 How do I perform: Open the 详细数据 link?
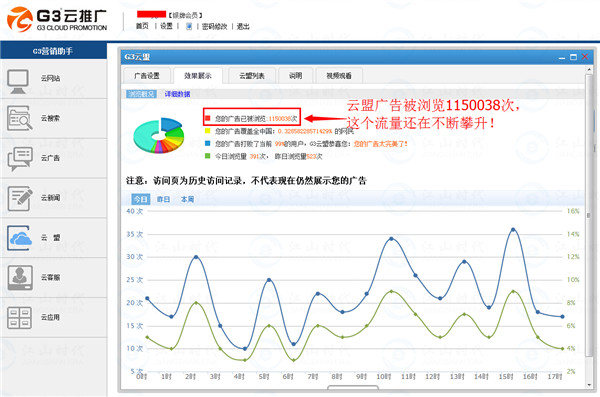coord(177,94)
